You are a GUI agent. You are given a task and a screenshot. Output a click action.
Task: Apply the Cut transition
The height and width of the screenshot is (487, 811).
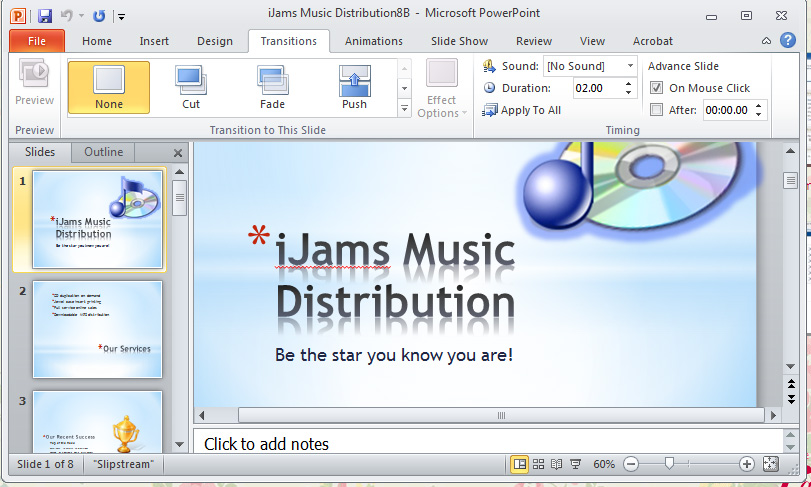[x=191, y=87]
